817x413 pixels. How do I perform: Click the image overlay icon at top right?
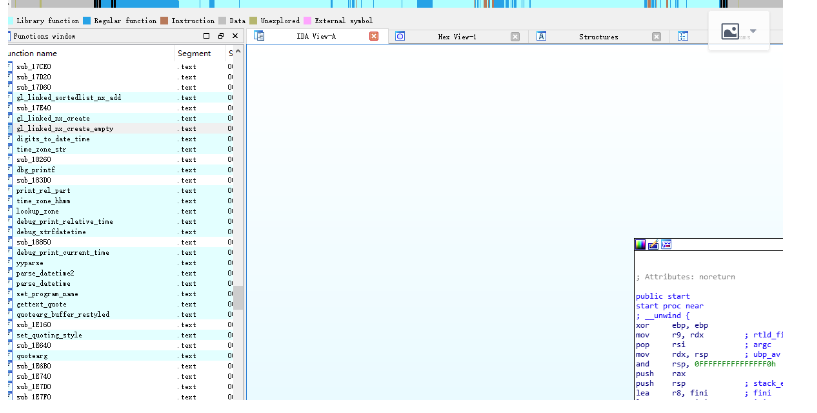[x=730, y=32]
